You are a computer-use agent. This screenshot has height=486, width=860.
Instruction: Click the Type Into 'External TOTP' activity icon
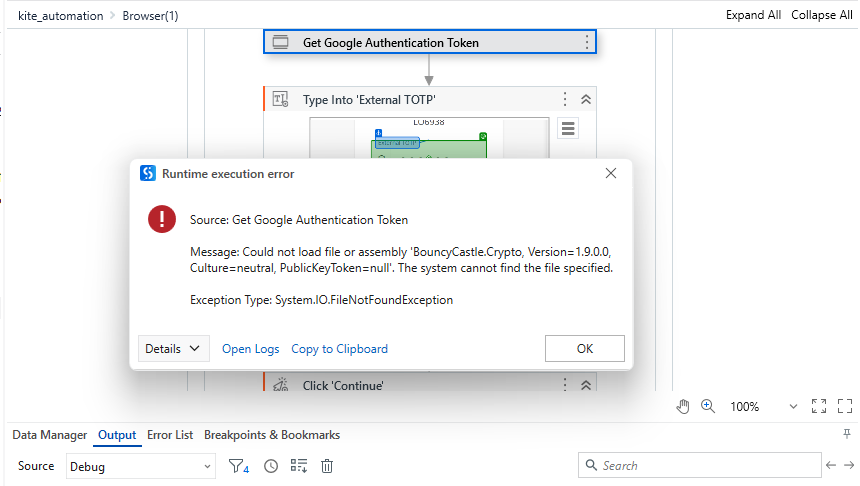pos(280,99)
